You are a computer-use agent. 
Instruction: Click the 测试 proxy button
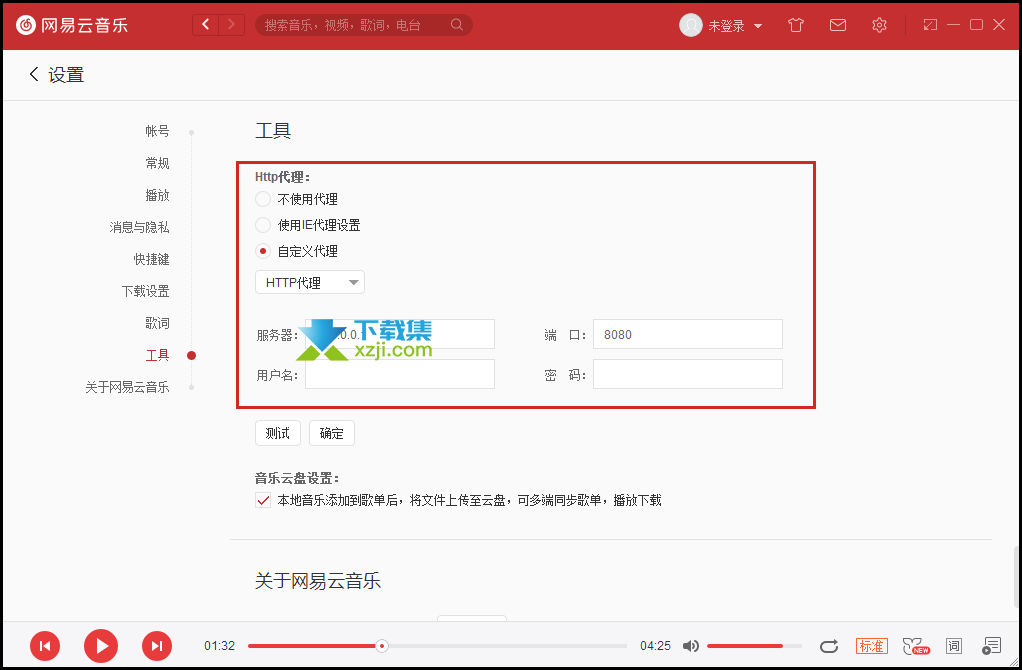coord(278,433)
